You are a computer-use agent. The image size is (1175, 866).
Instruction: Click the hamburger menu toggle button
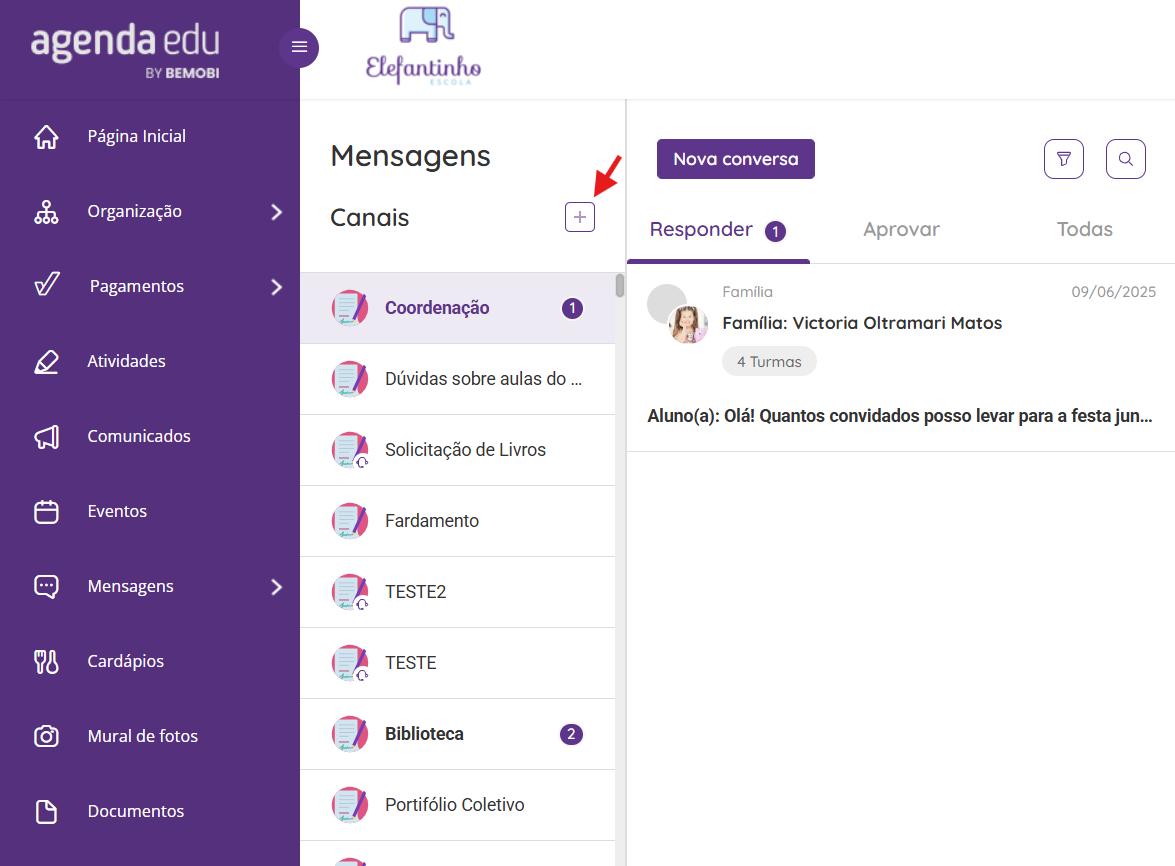pyautogui.click(x=299, y=47)
